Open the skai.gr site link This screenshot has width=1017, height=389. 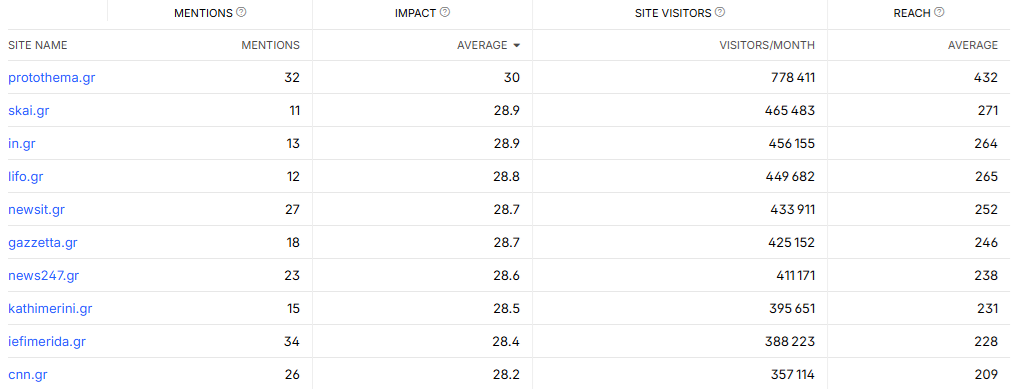point(29,111)
